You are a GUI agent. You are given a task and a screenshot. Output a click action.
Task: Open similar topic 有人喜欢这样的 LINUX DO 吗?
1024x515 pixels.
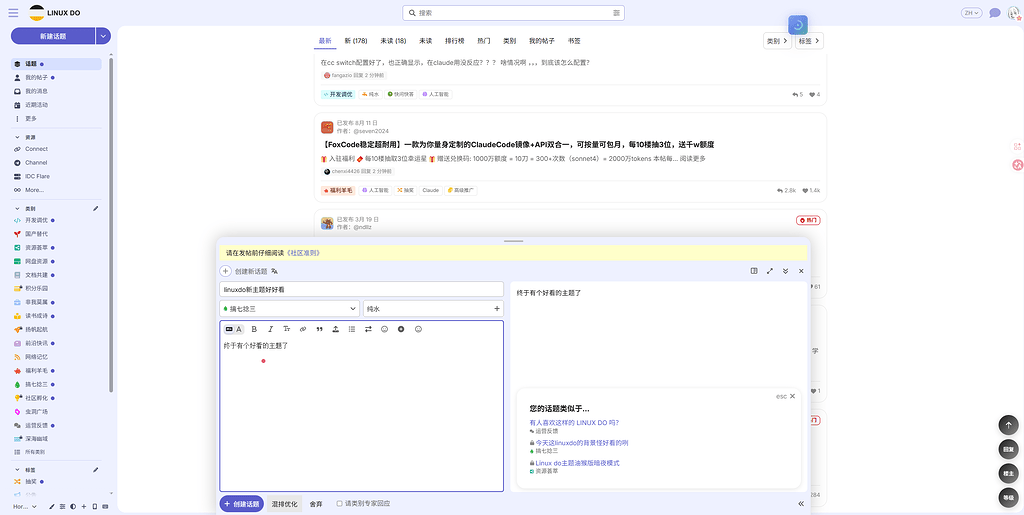click(x=574, y=422)
